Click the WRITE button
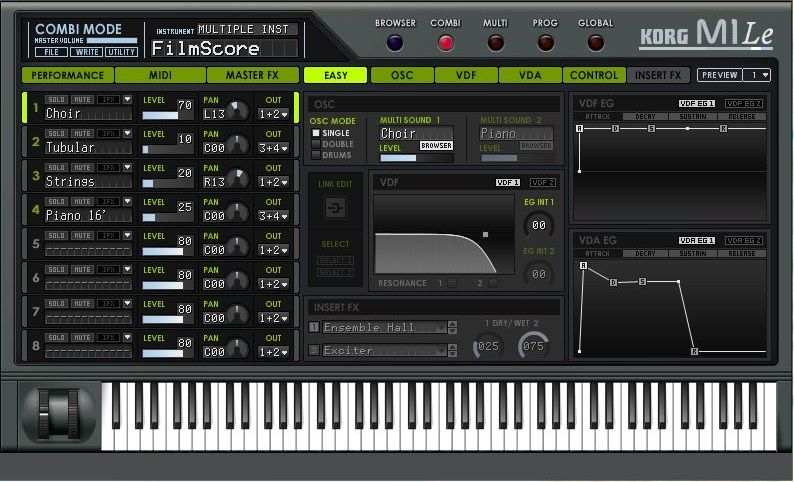The height and width of the screenshot is (482, 794). click(87, 52)
